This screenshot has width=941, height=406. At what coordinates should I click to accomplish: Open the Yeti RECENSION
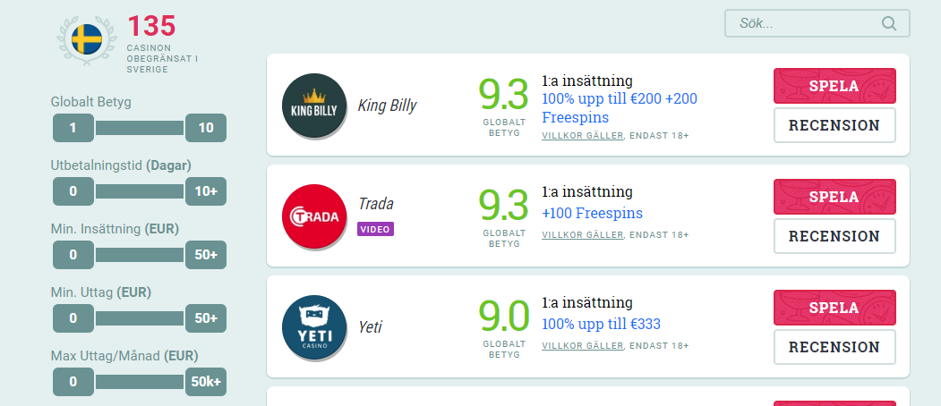pos(834,347)
